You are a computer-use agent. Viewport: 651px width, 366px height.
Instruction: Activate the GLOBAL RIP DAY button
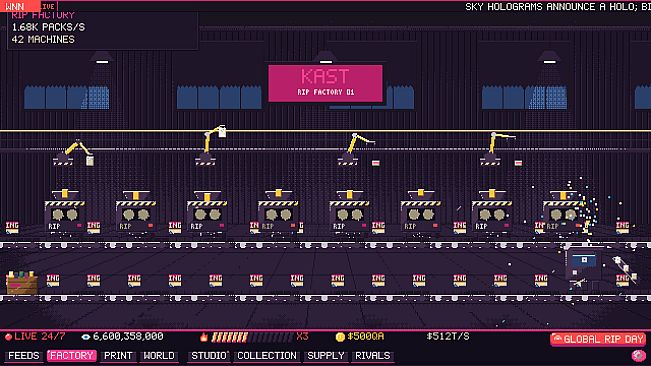pyautogui.click(x=598, y=339)
